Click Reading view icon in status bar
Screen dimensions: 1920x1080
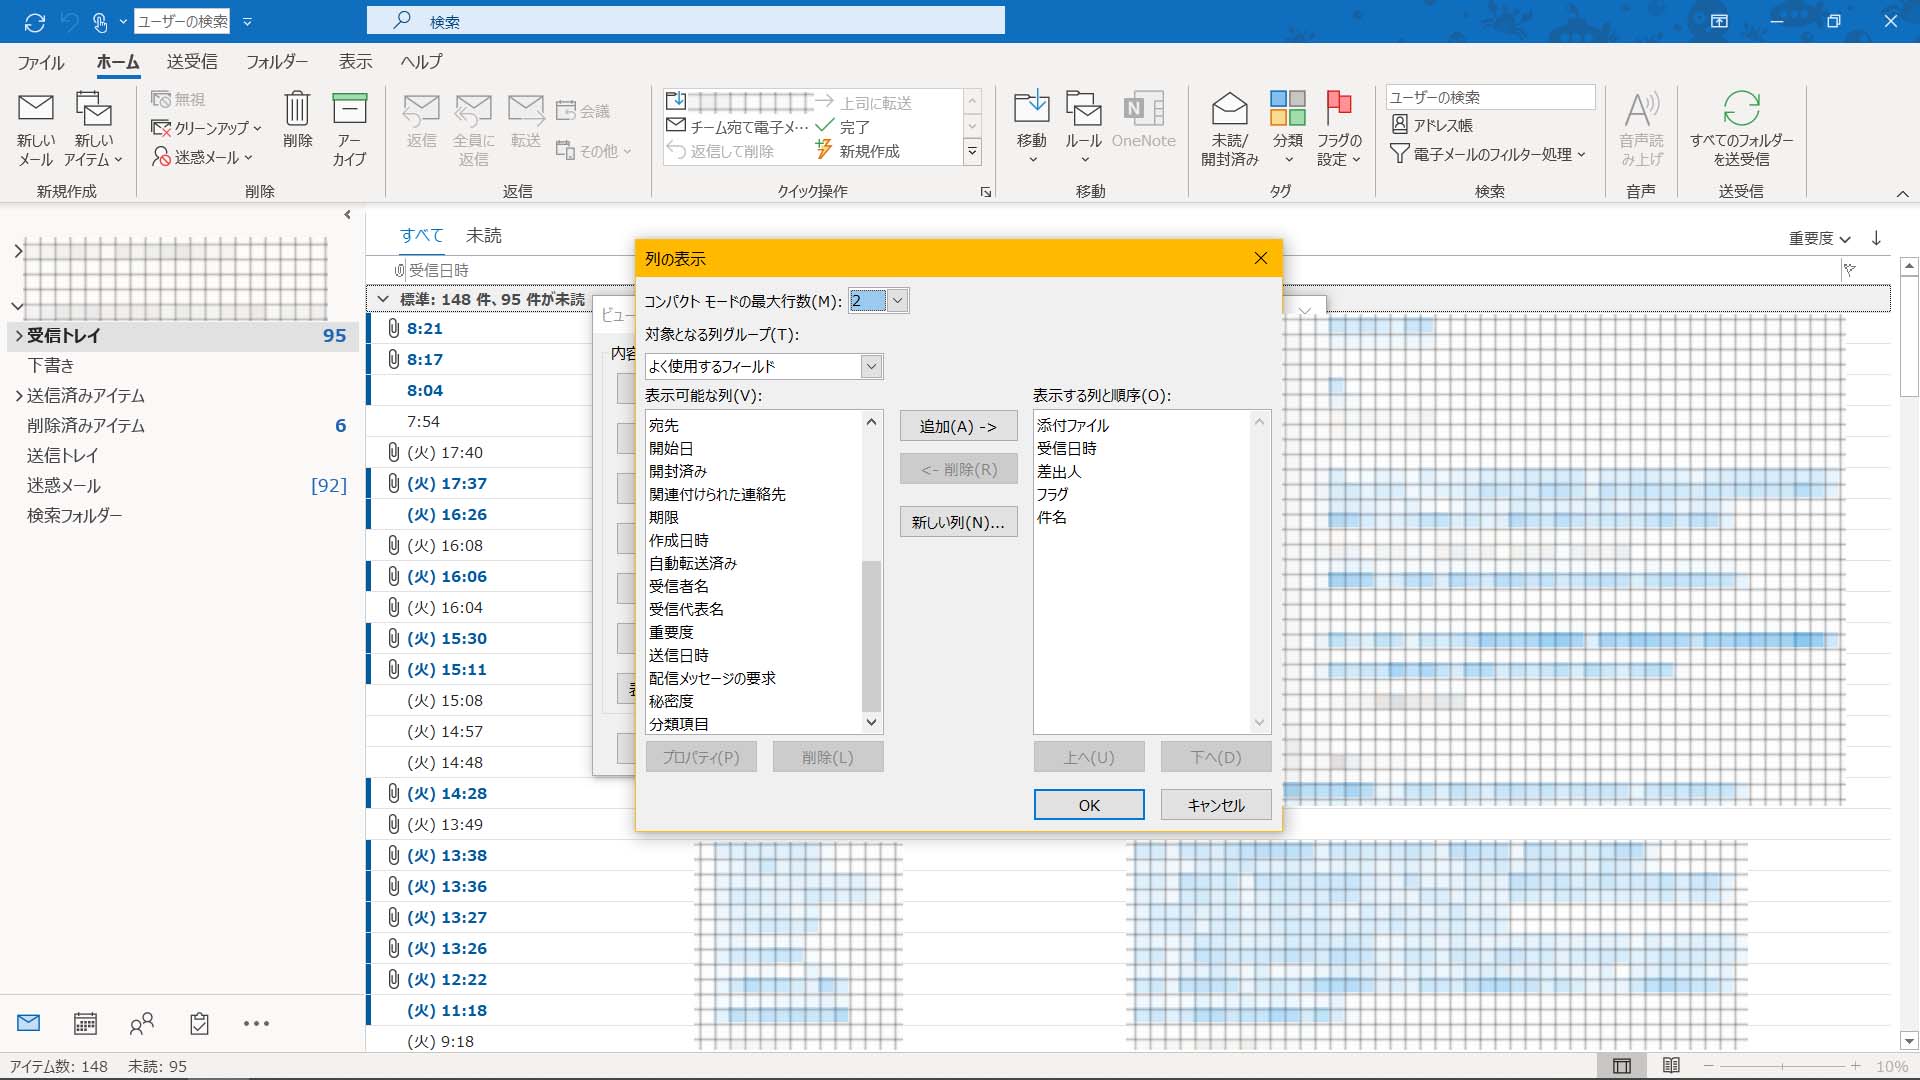coord(1671,1066)
